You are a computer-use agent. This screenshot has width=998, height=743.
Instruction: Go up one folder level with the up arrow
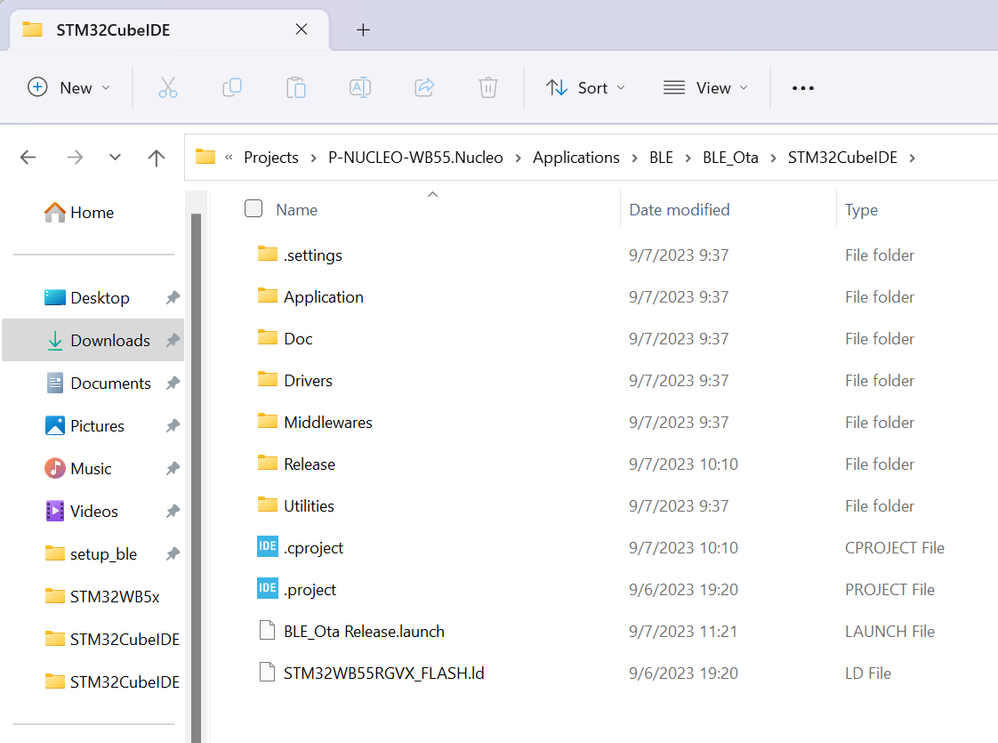pos(156,157)
